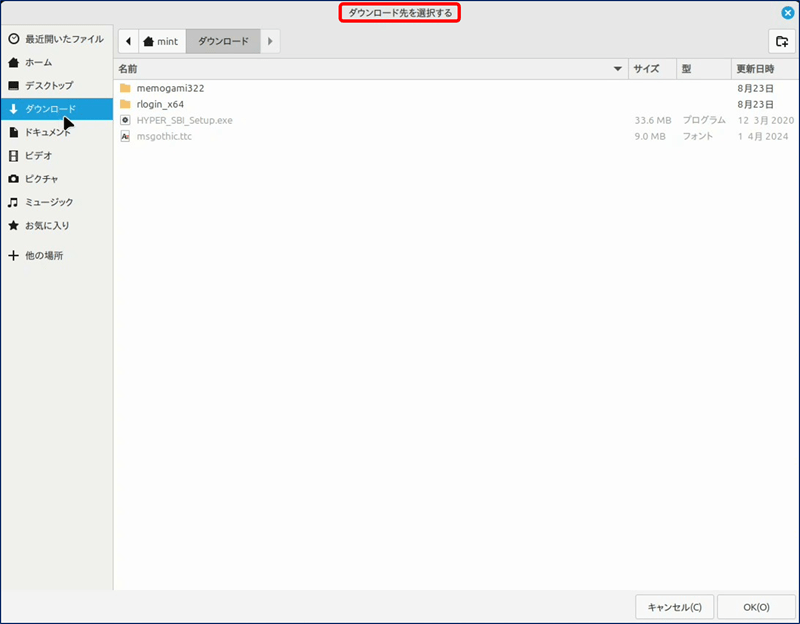Click the プログラム type cell
800x624 pixels.
click(704, 120)
